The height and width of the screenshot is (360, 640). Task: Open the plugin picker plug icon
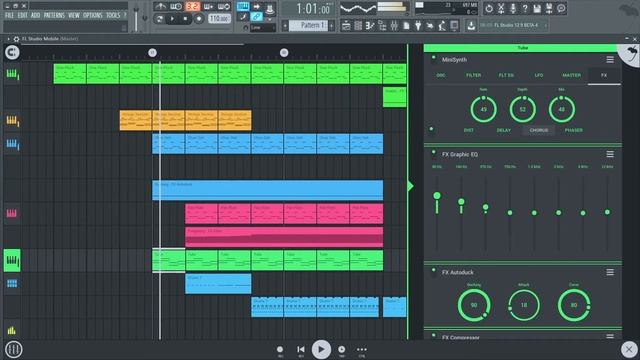(418, 26)
